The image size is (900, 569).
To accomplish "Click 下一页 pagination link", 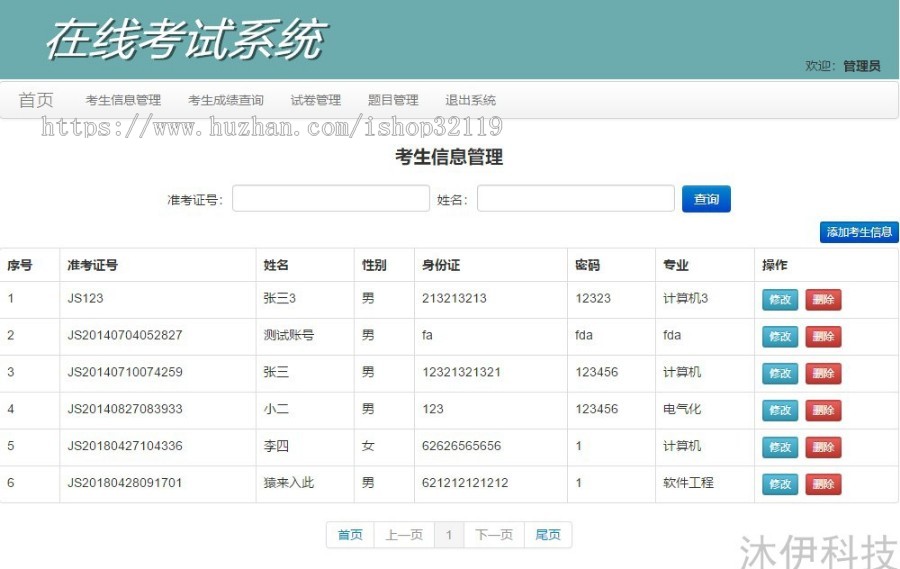I will pyautogui.click(x=494, y=535).
